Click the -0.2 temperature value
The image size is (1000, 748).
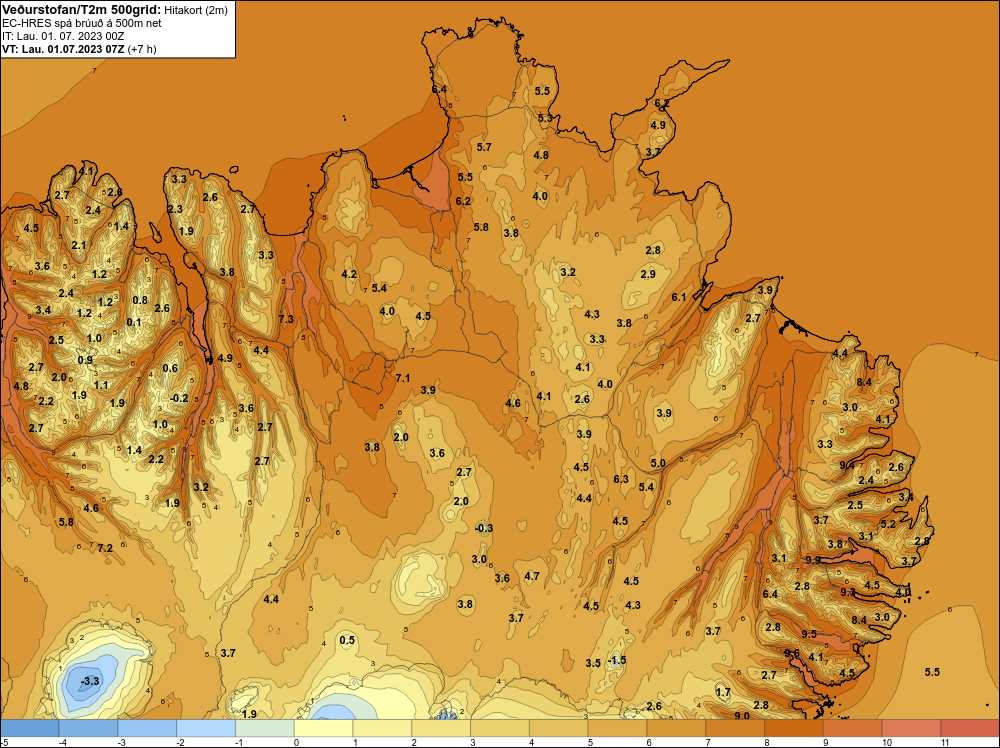179,399
